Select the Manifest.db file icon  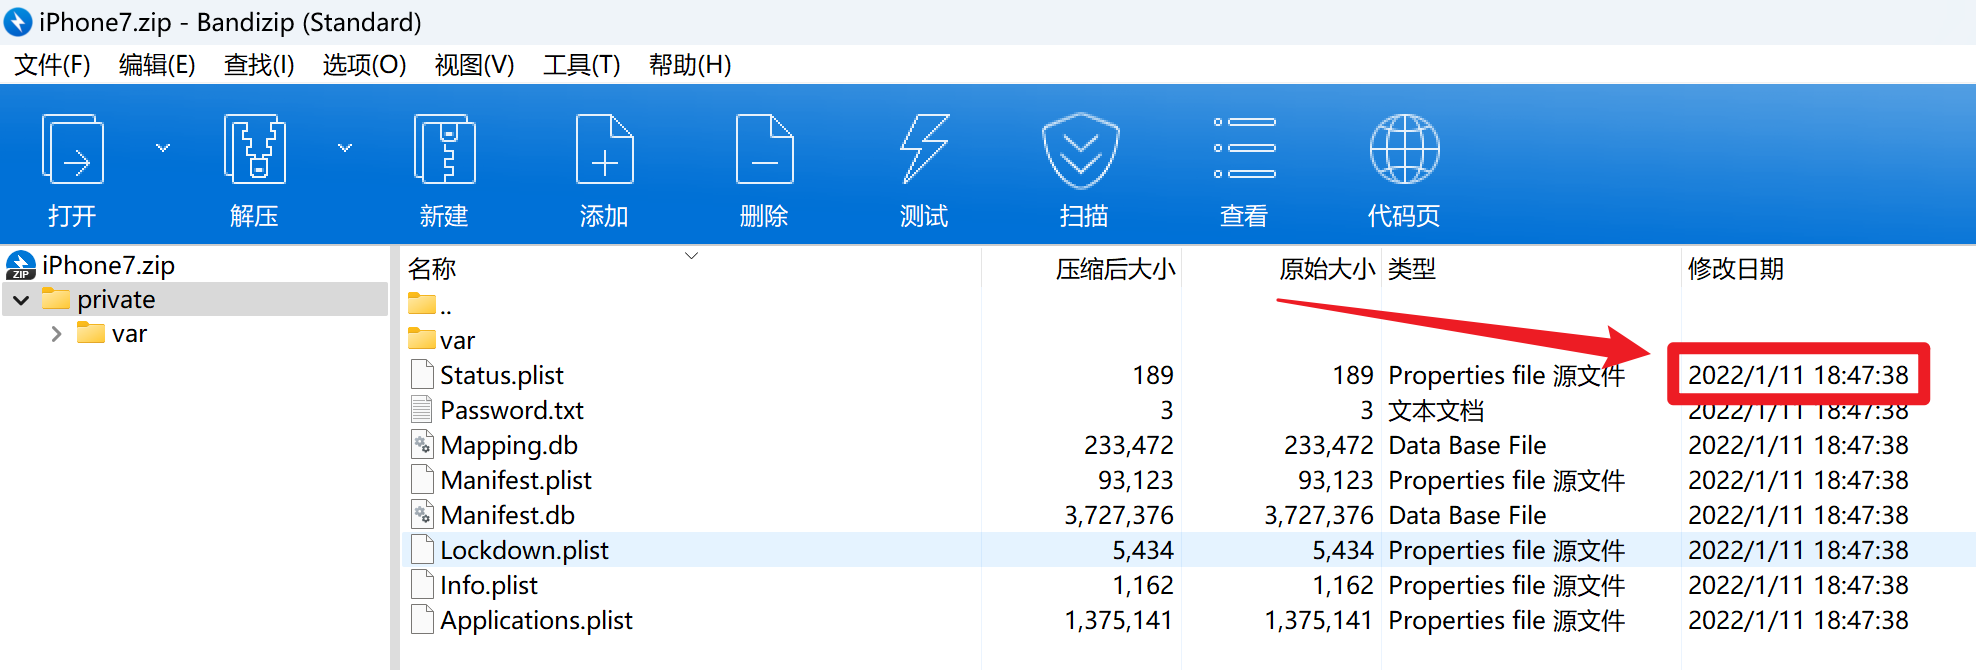[x=422, y=515]
